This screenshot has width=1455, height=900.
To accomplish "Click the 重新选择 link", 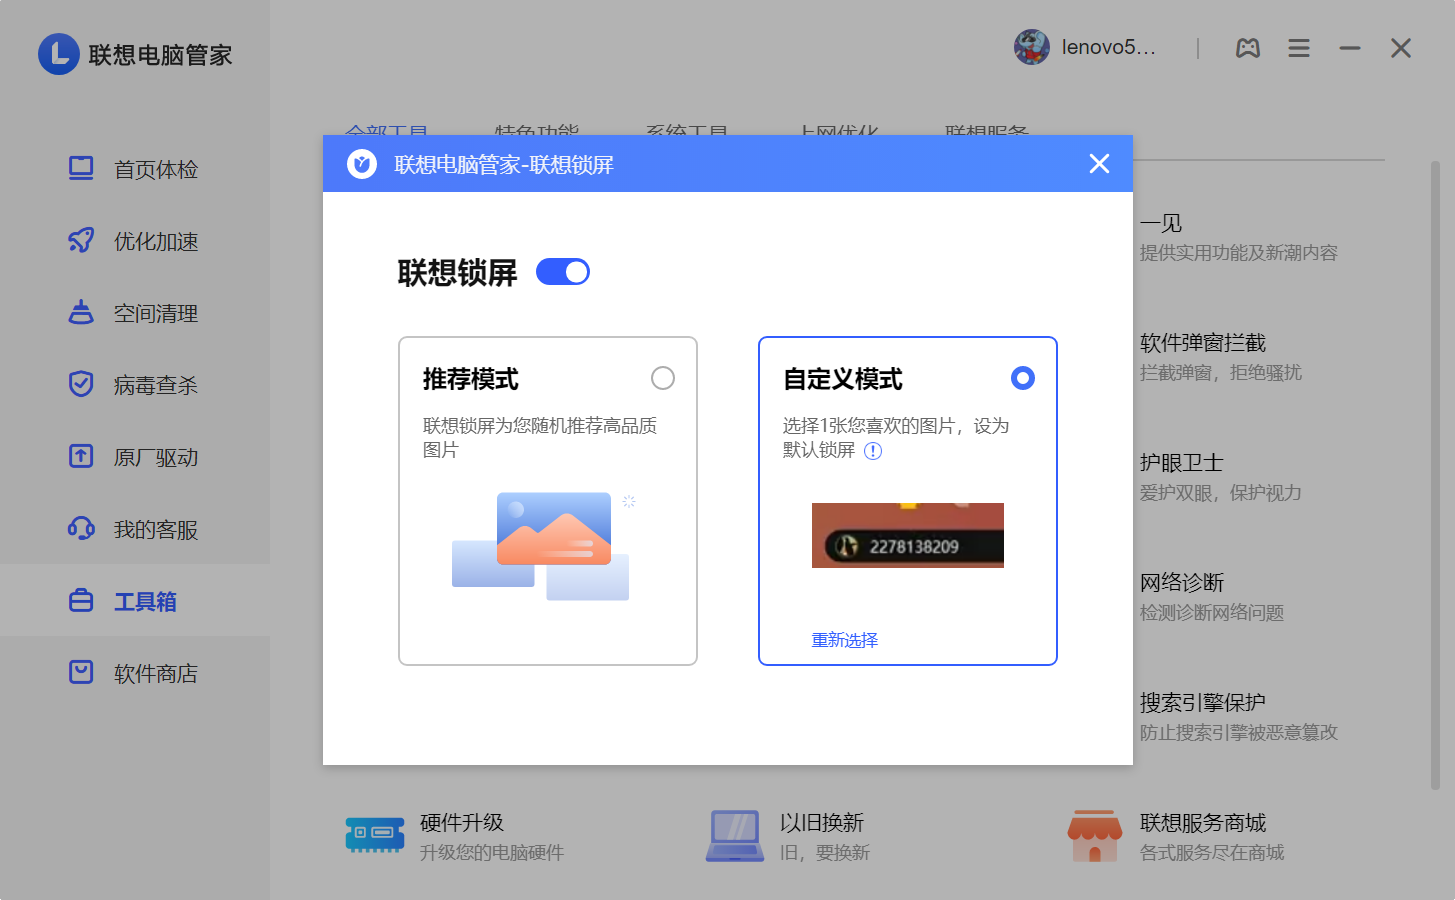I will click(x=845, y=640).
